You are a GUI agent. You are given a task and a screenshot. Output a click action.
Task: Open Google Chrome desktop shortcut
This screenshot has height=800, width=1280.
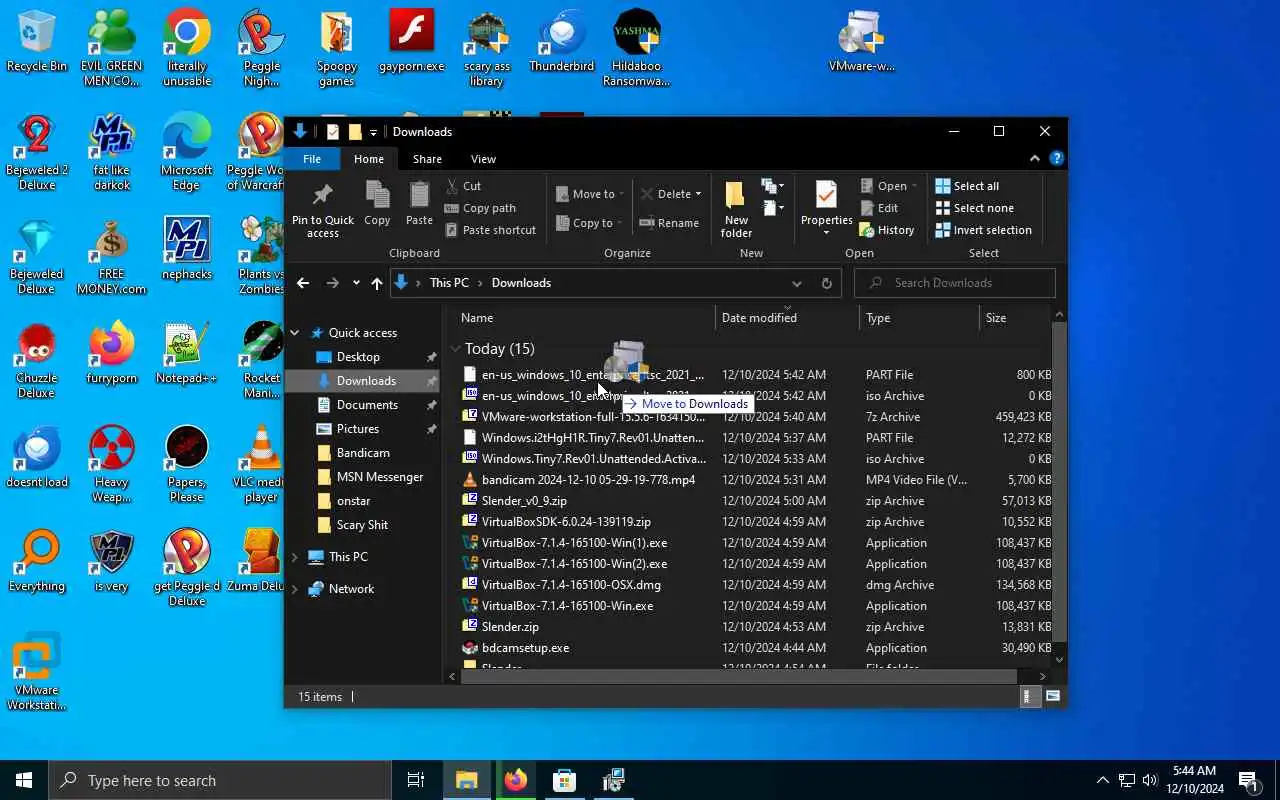point(187,48)
